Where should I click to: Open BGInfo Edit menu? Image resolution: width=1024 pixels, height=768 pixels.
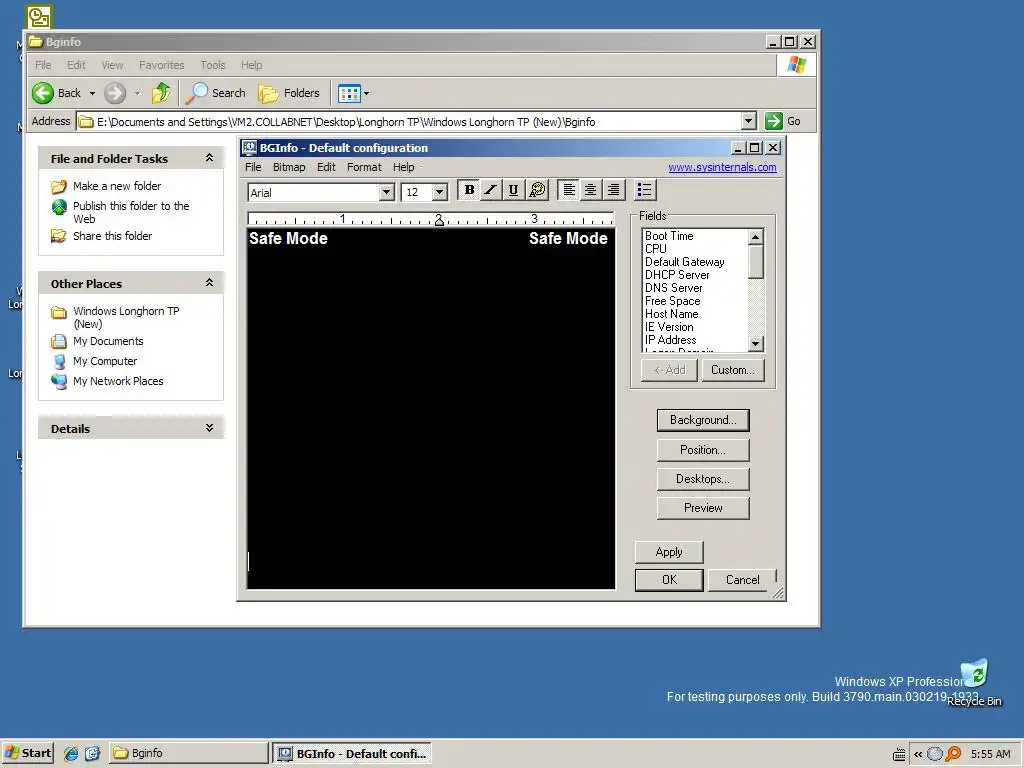point(326,167)
